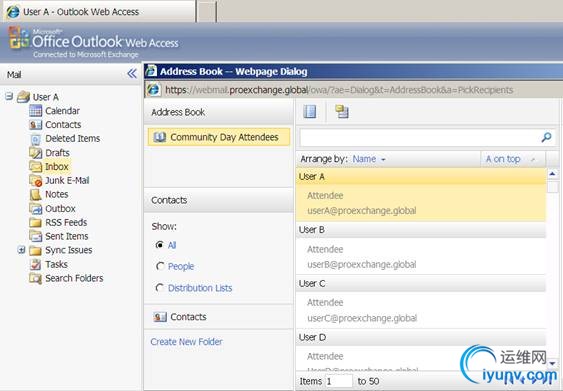Click the Sync Issues folder icon
Image resolution: width=563 pixels, height=391 pixels.
[x=35, y=250]
